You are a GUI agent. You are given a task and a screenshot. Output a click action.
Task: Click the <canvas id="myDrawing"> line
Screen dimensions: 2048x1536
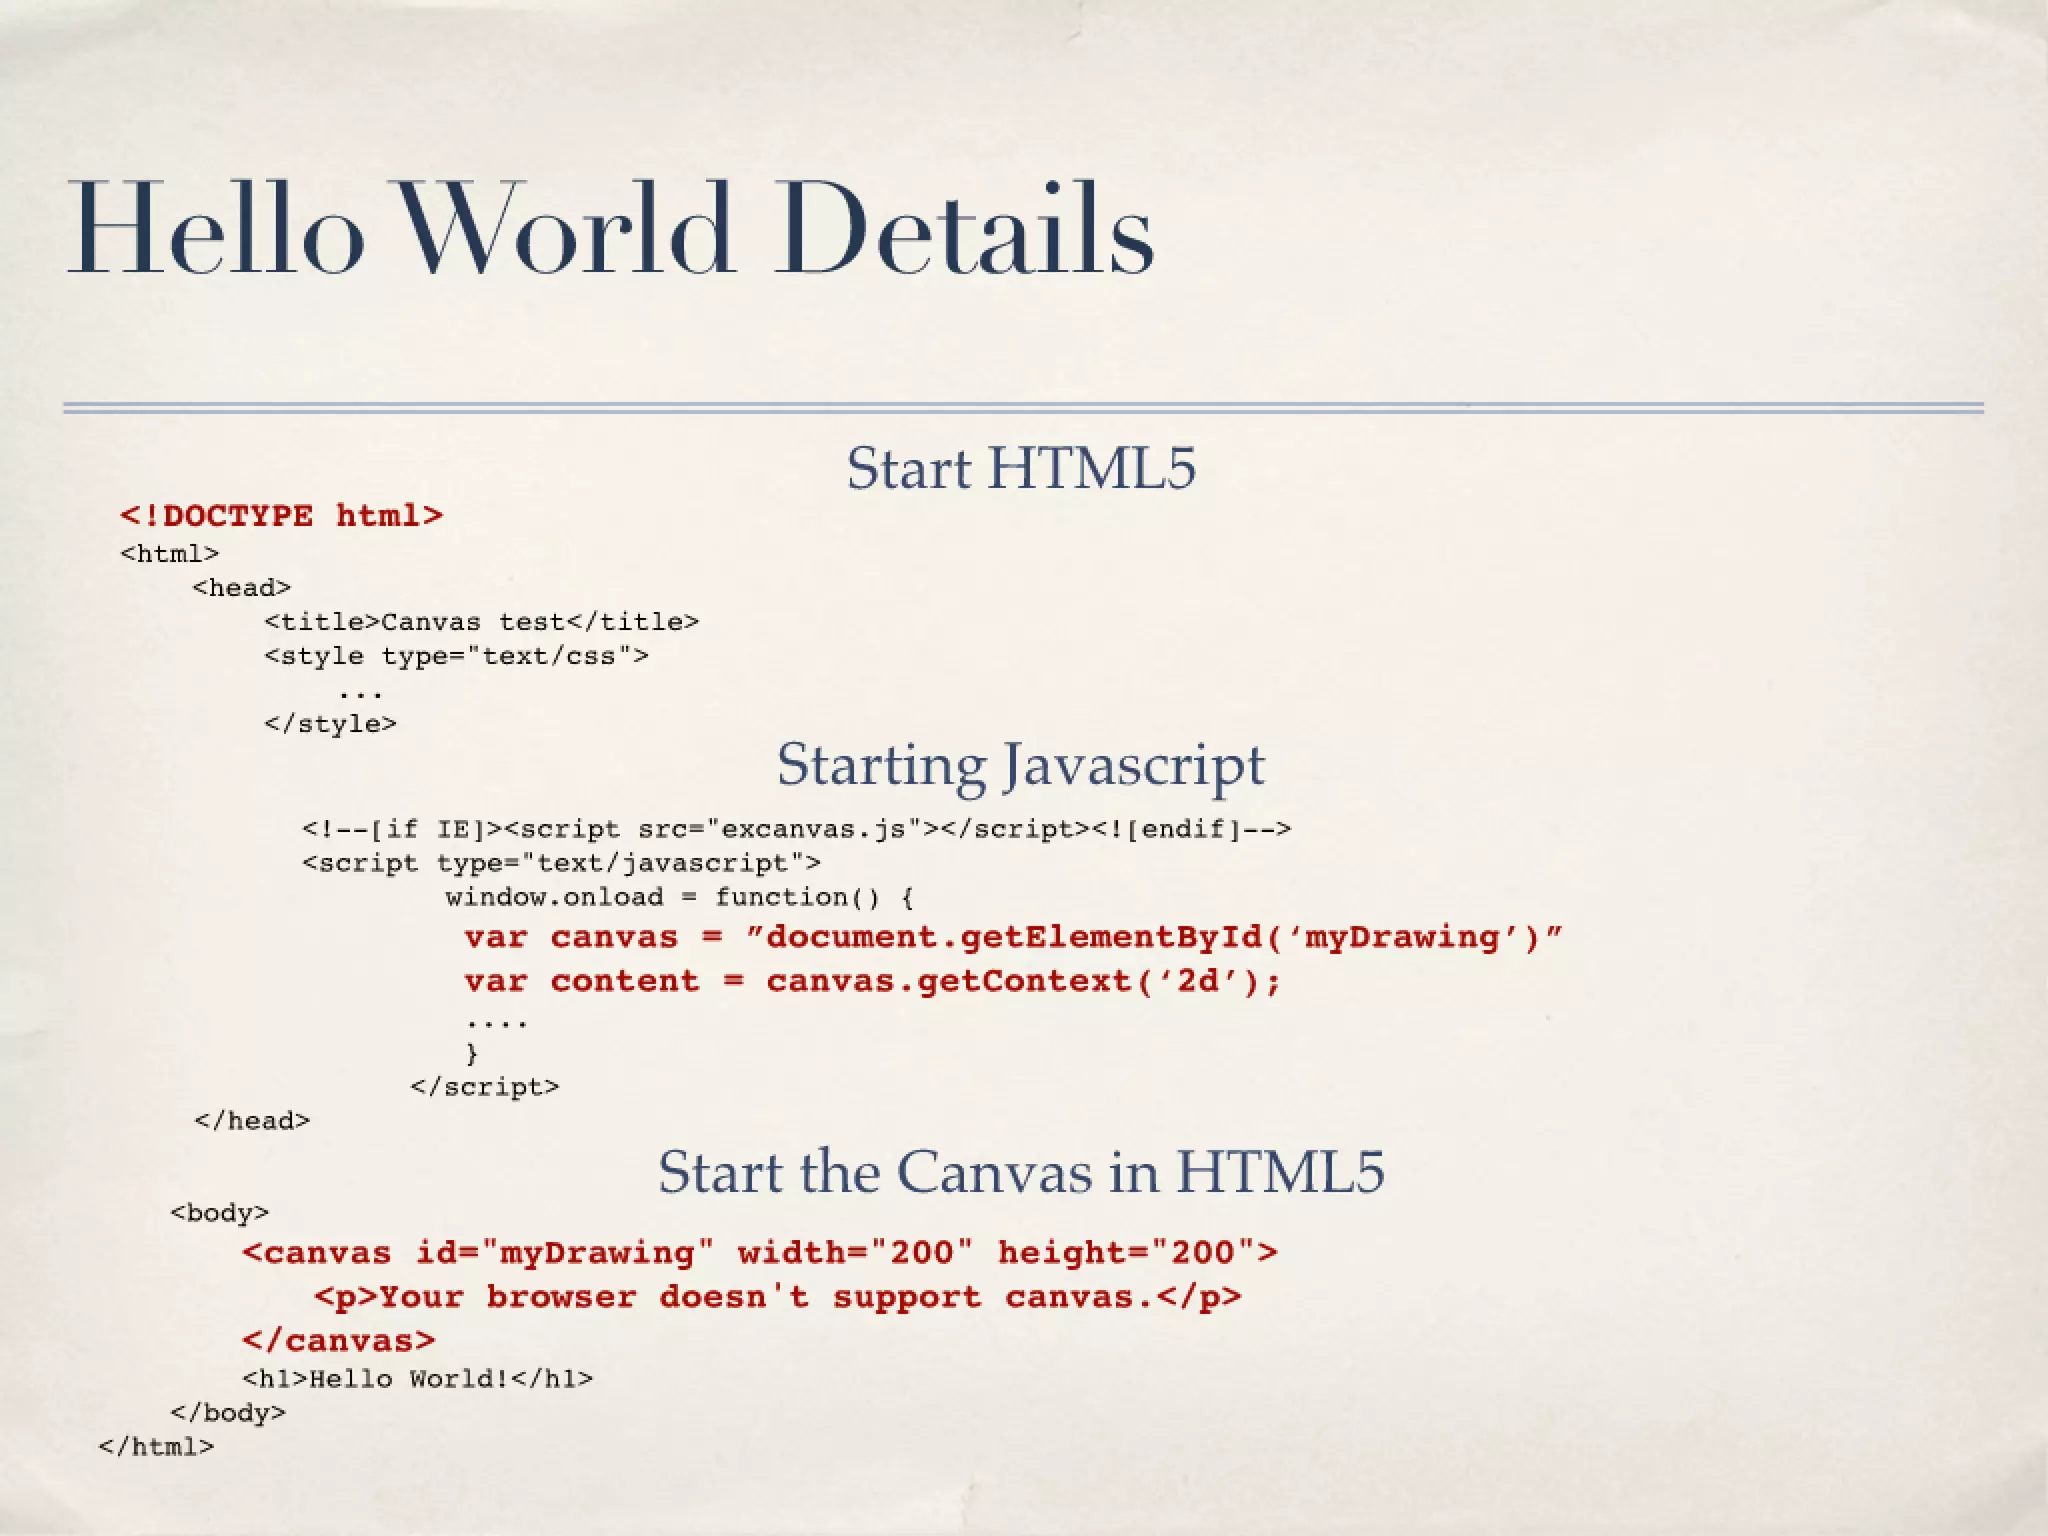(760, 1252)
